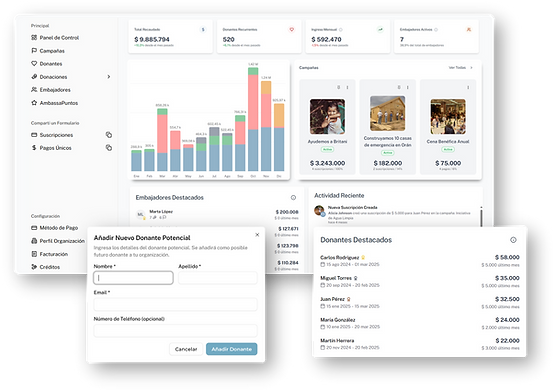Copy the Pagos Únicos form link icon
555x391 pixels.
(109, 148)
